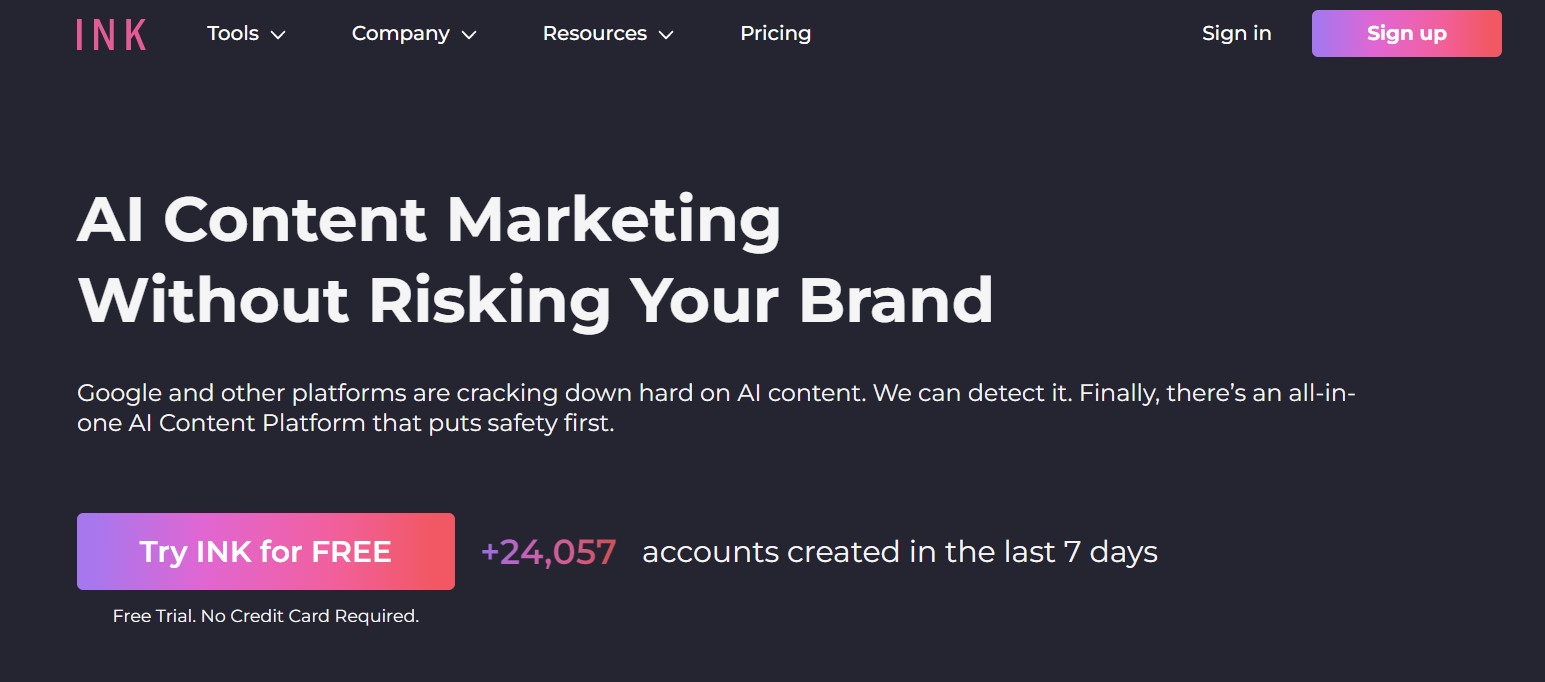Click the 'Free Trial. No Credit Card Required.' note

click(x=266, y=616)
